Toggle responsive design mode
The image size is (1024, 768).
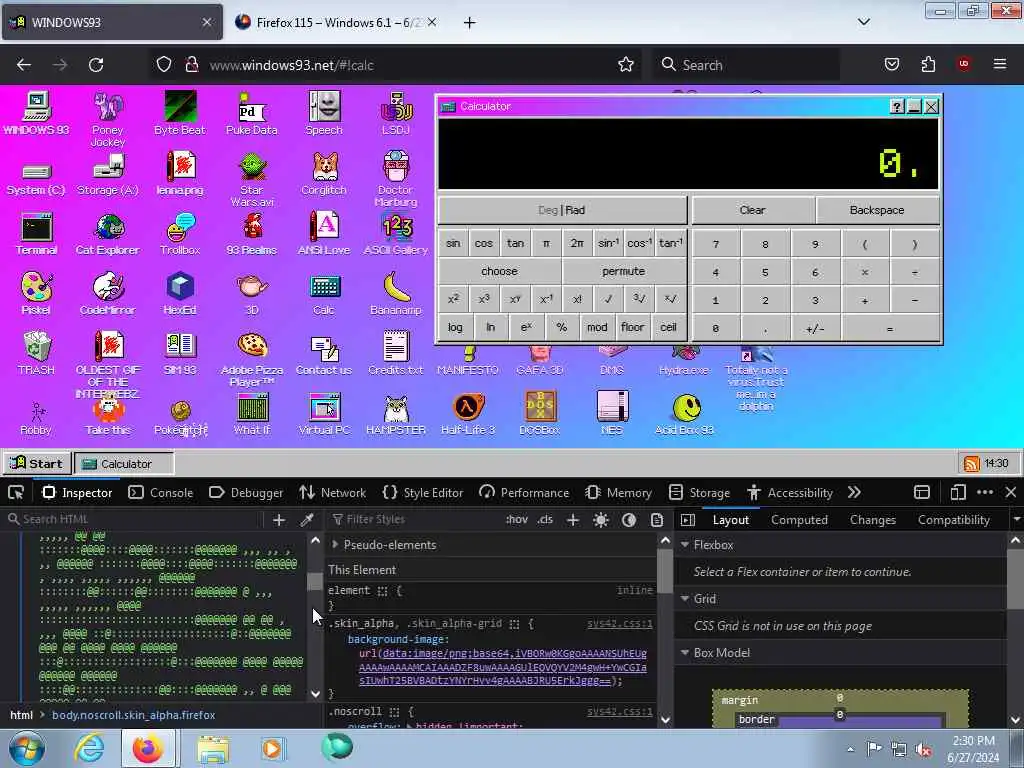coord(958,492)
